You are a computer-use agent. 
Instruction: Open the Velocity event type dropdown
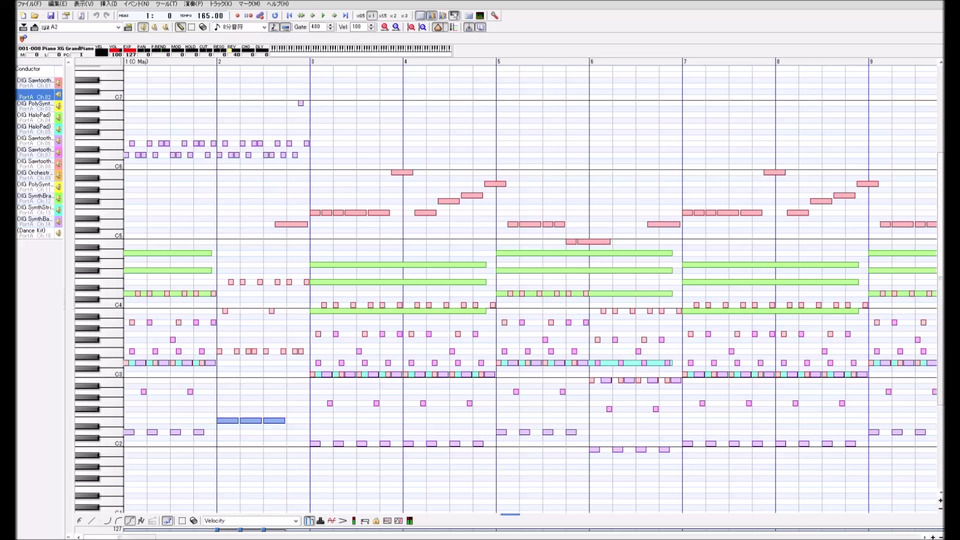(x=252, y=521)
